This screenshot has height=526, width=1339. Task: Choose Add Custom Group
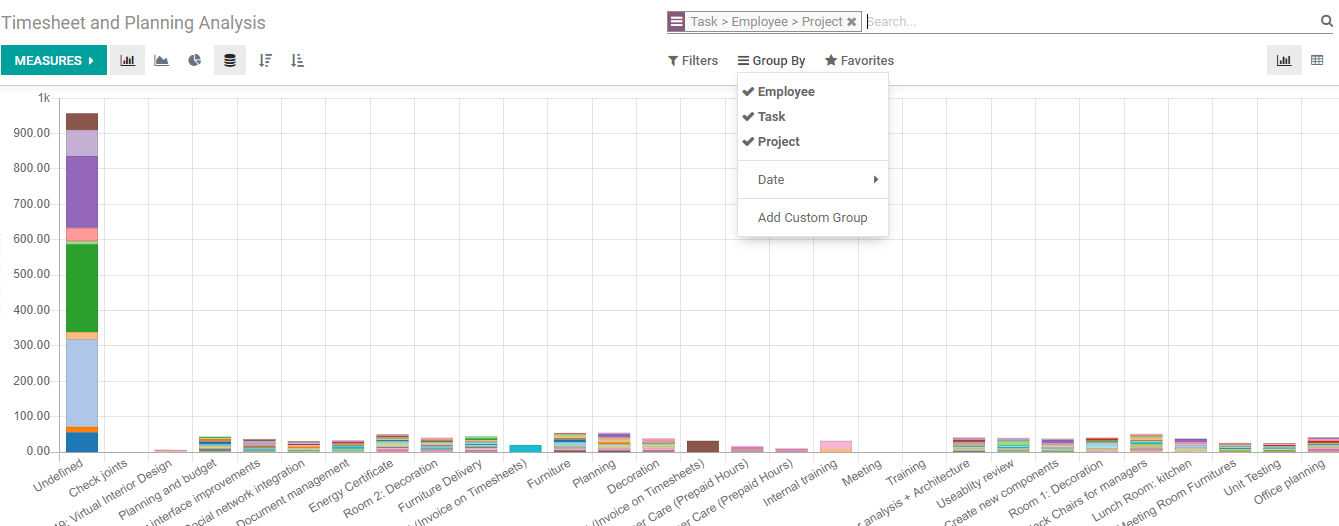tap(813, 218)
